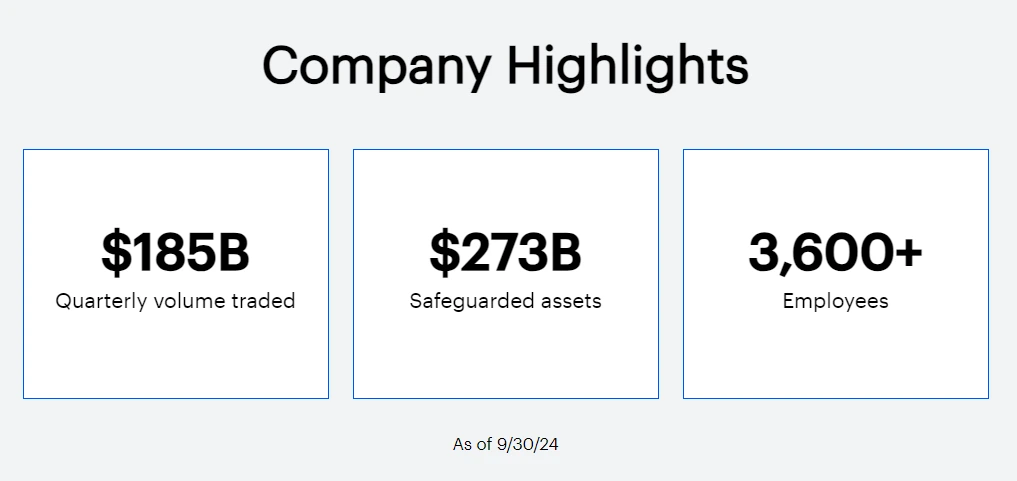Image resolution: width=1017 pixels, height=481 pixels.
Task: Click the digits 185 in first card
Action: (174, 252)
